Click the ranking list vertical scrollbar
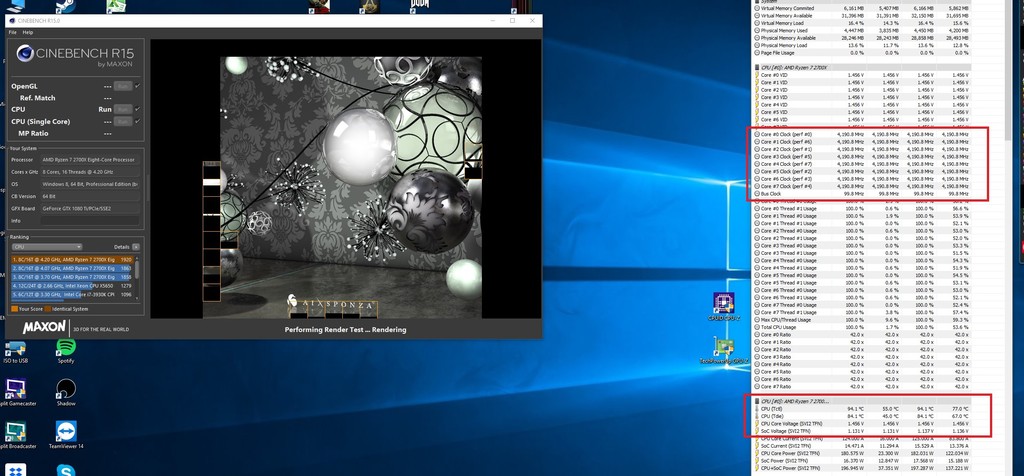1024x476 pixels. tap(136, 277)
